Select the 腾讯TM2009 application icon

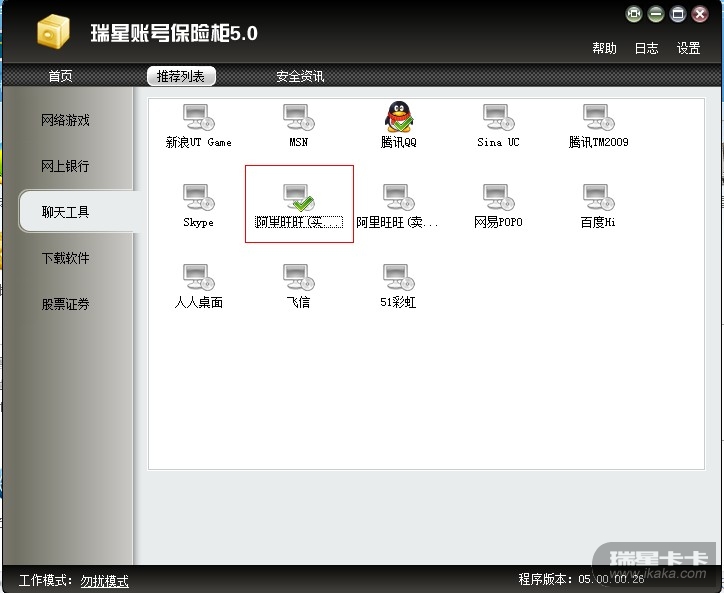coord(598,117)
